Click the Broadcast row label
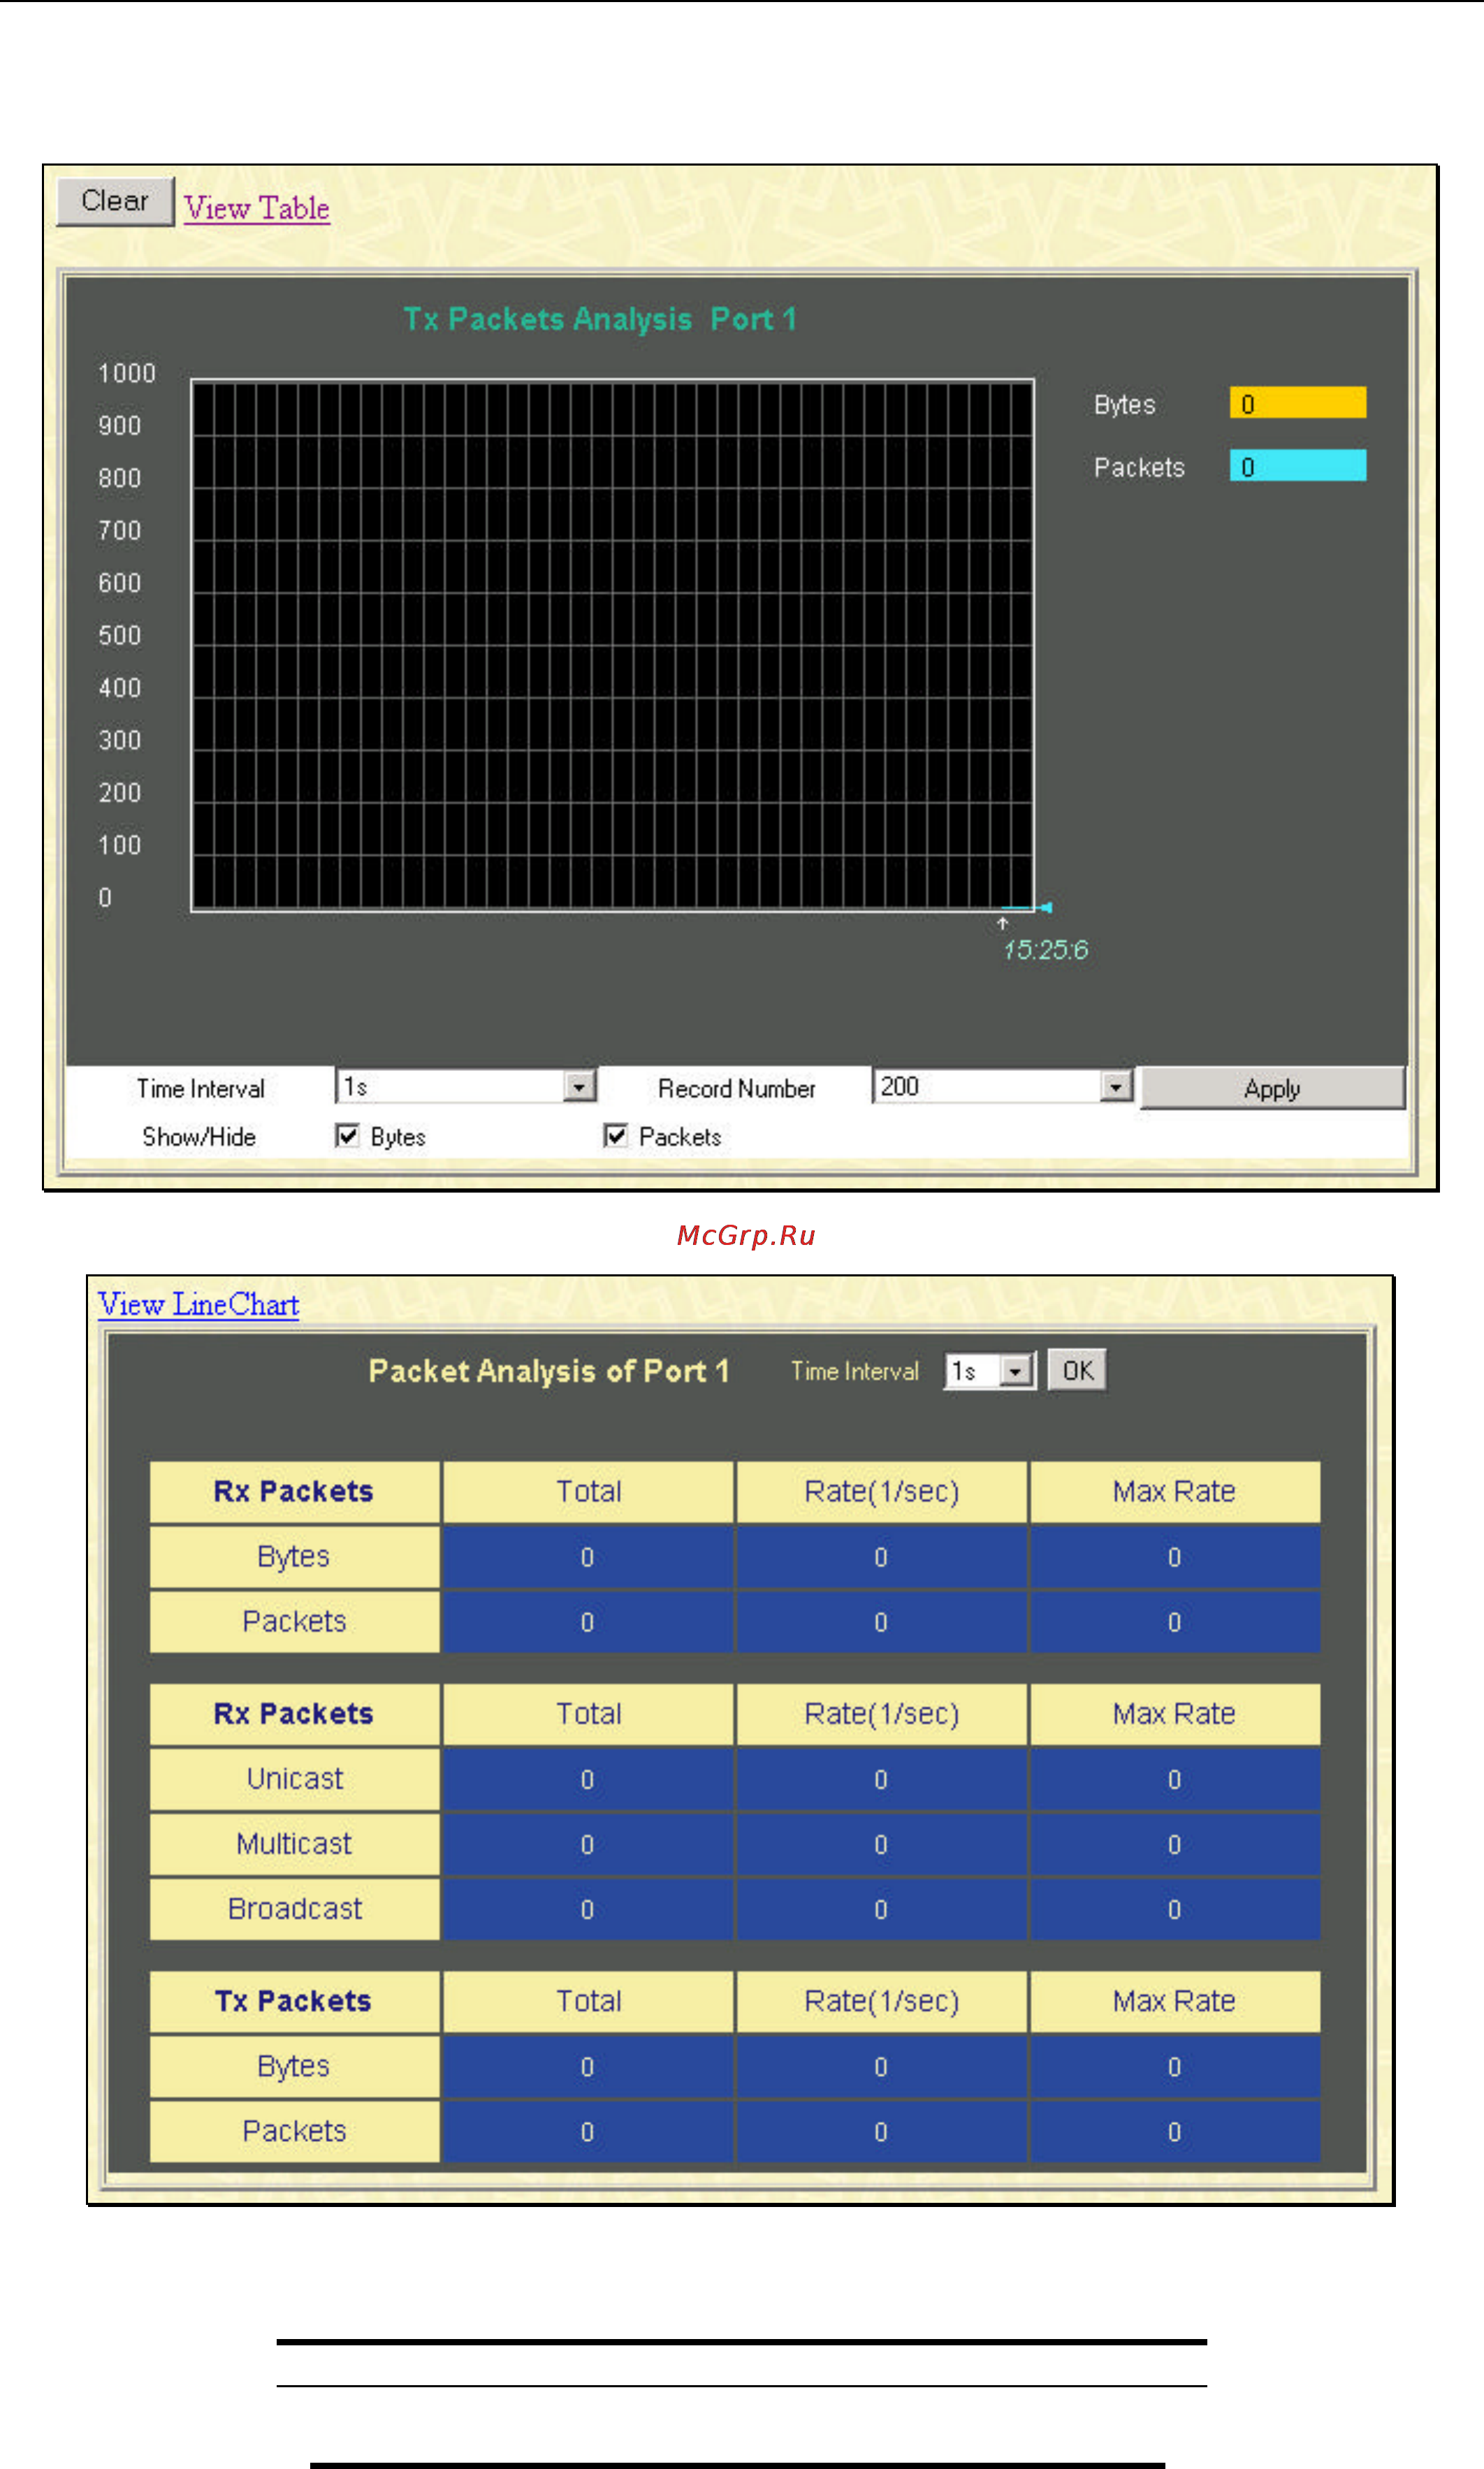Screen dimensions: 1484x2469 pyautogui.click(x=295, y=1909)
